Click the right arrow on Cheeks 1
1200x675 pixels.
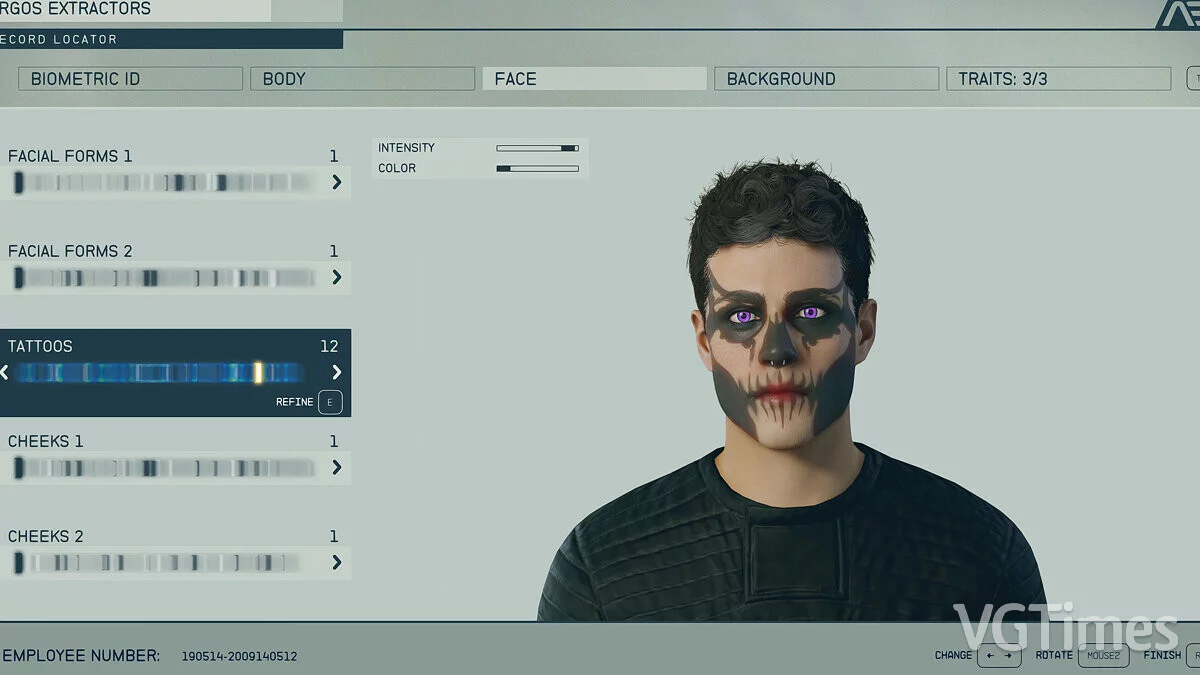pyautogui.click(x=336, y=467)
